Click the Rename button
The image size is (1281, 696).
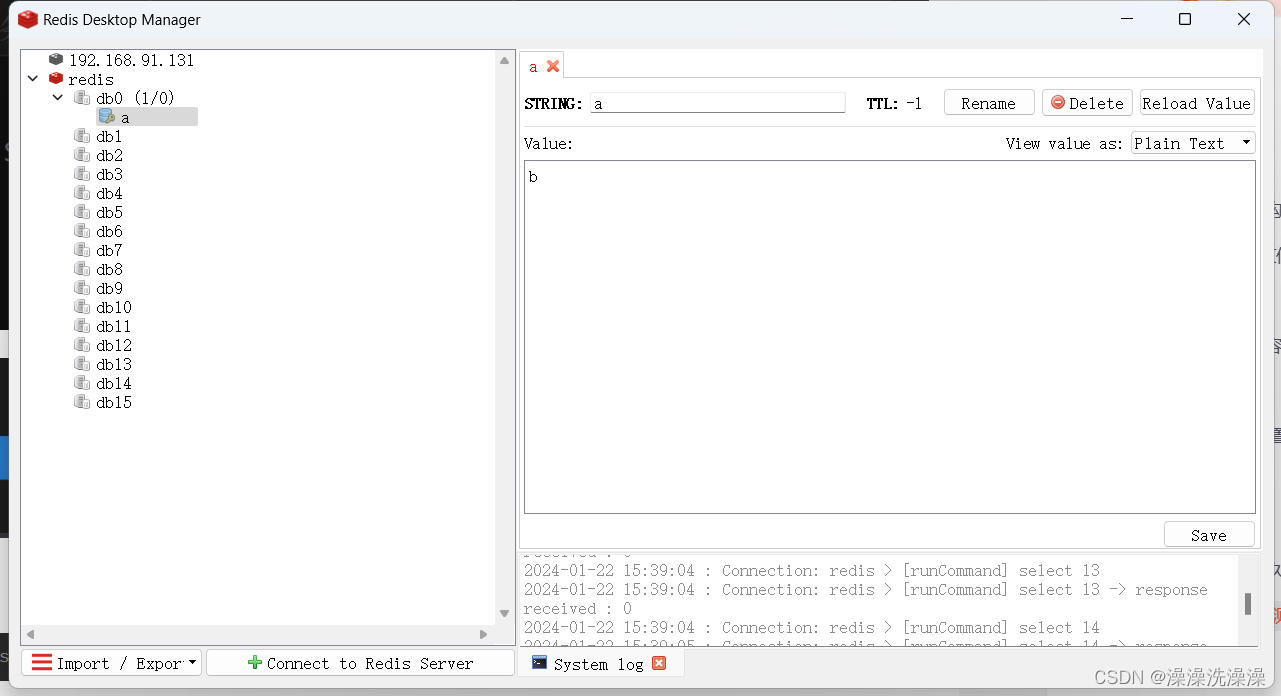(x=989, y=103)
